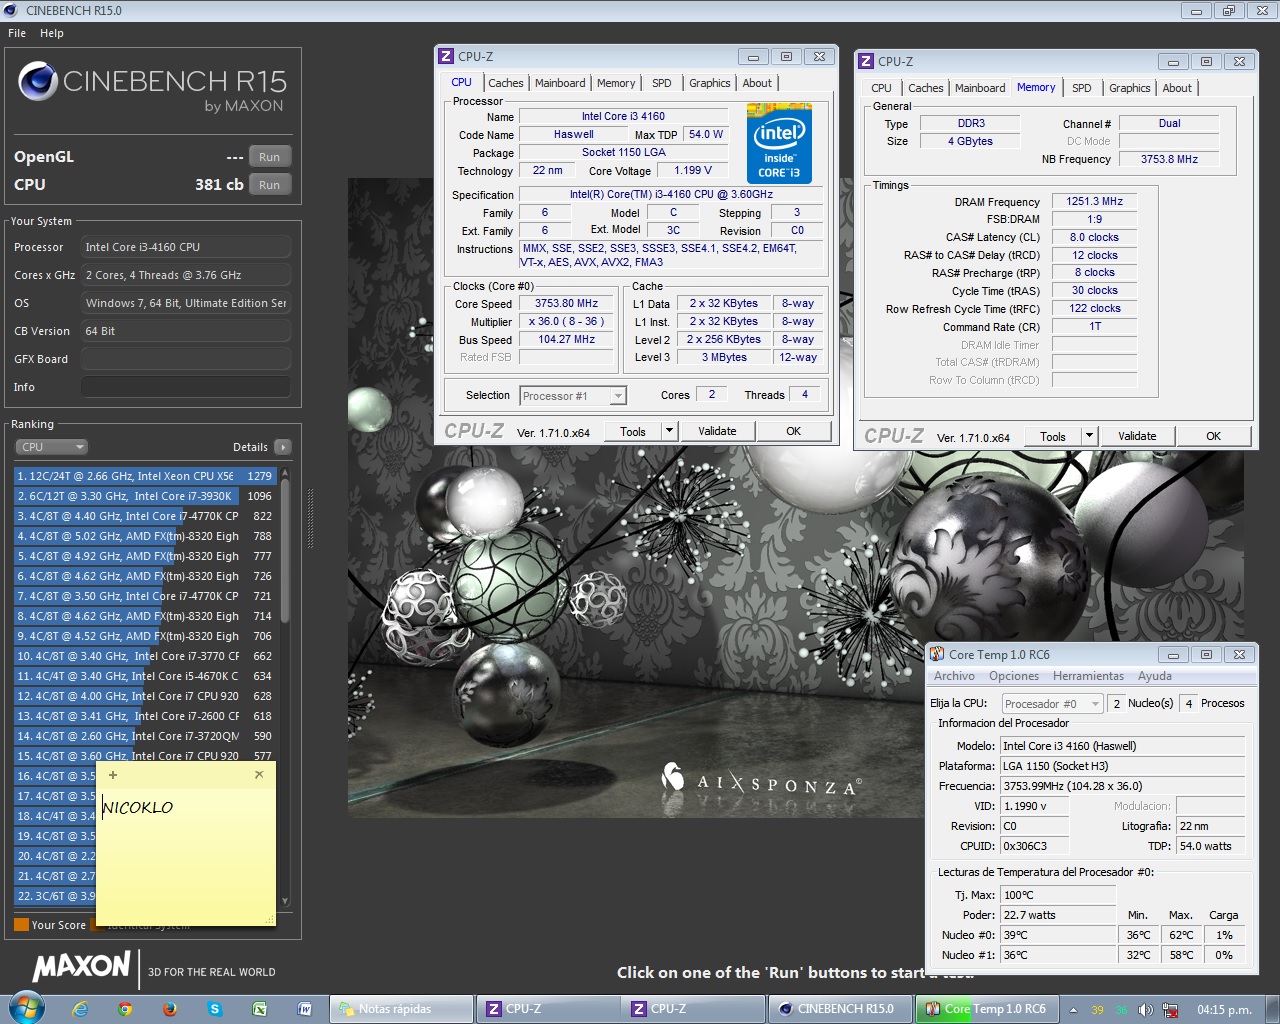Launch Firefox from taskbar
Screen dimensions: 1280x1024
click(170, 1009)
